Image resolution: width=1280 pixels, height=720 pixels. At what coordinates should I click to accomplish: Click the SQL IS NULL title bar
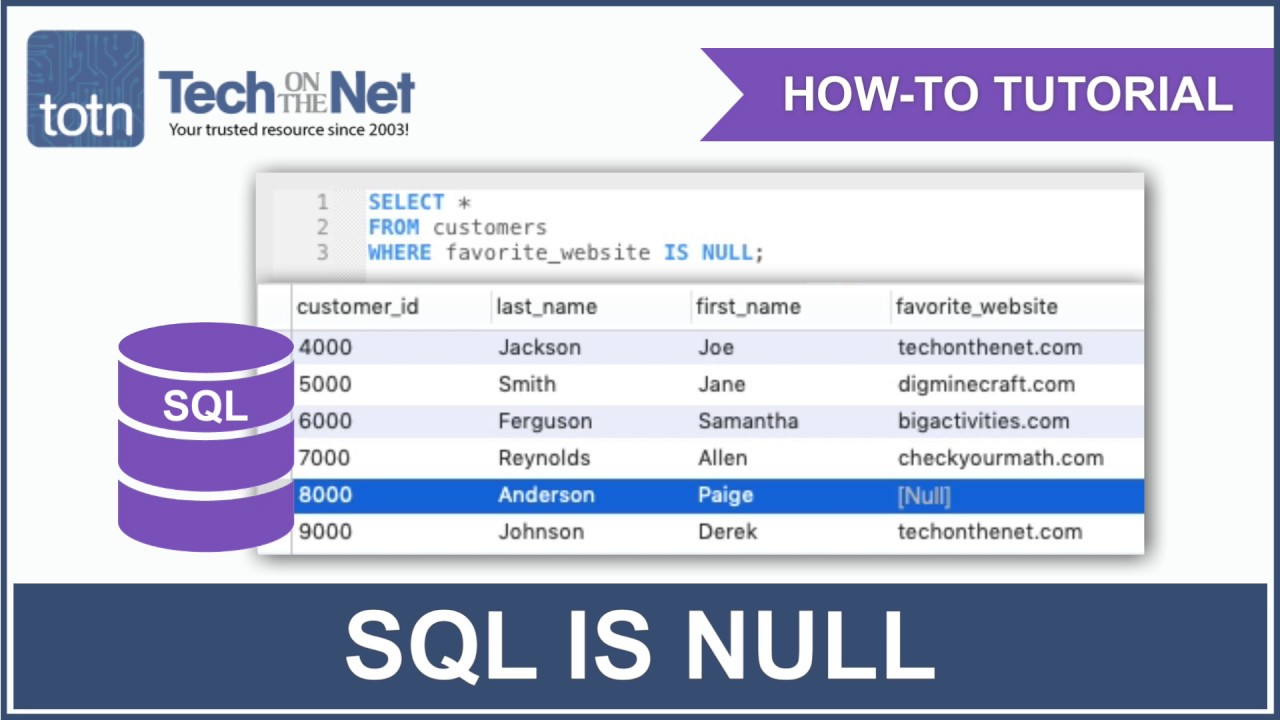pos(640,645)
